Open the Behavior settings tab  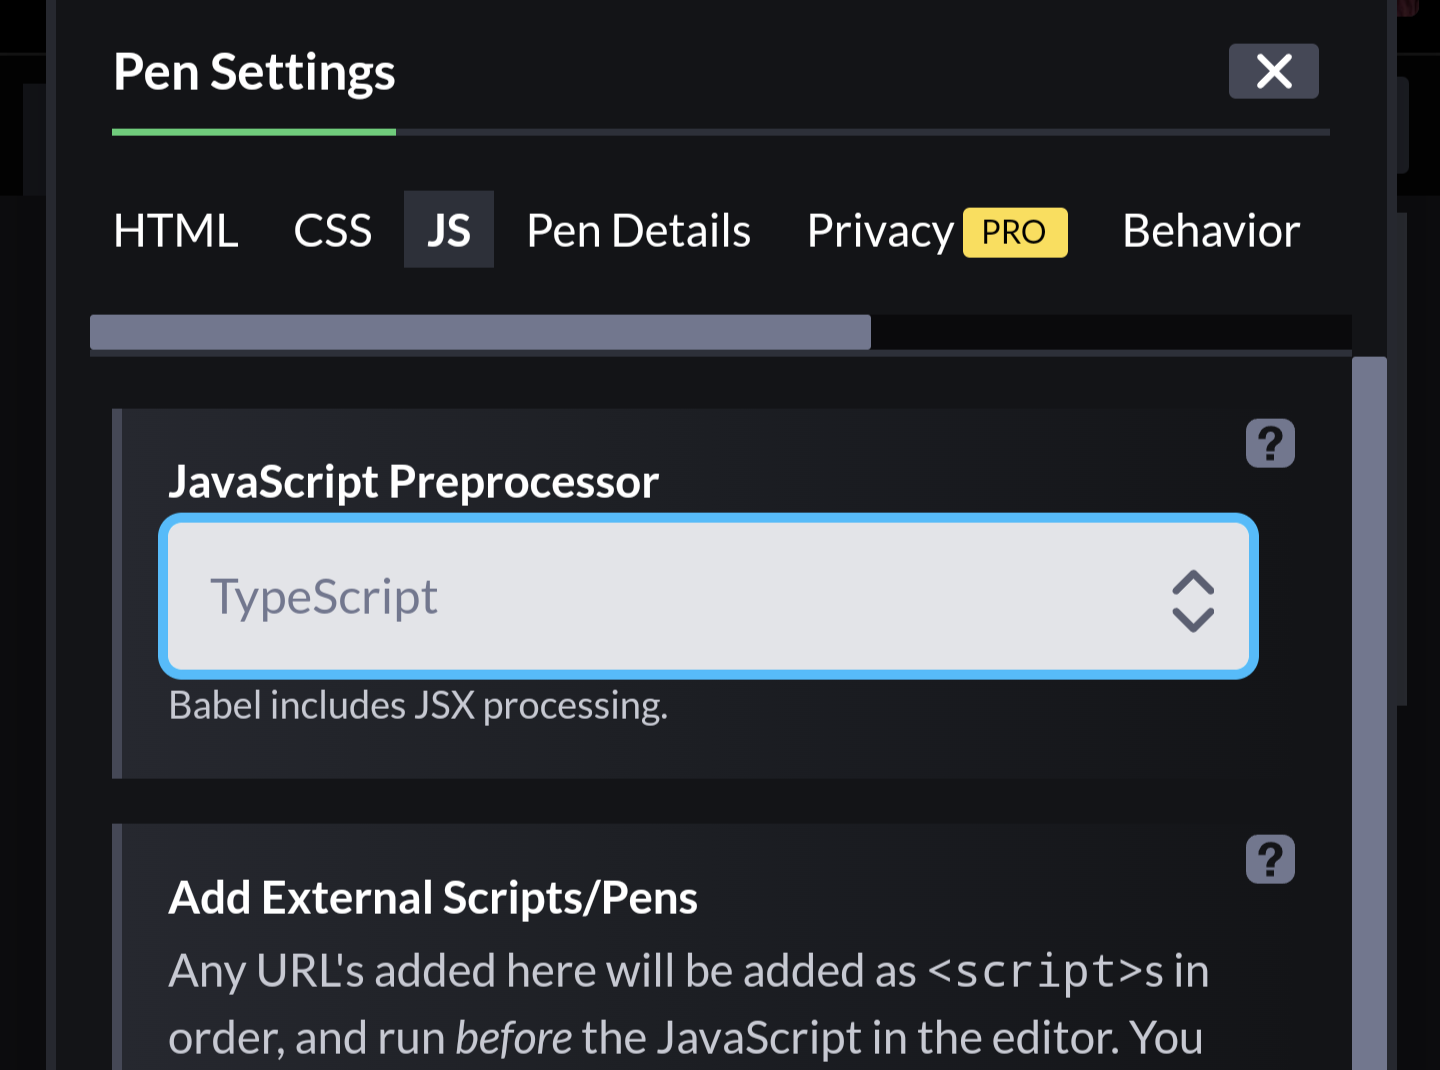[1211, 230]
